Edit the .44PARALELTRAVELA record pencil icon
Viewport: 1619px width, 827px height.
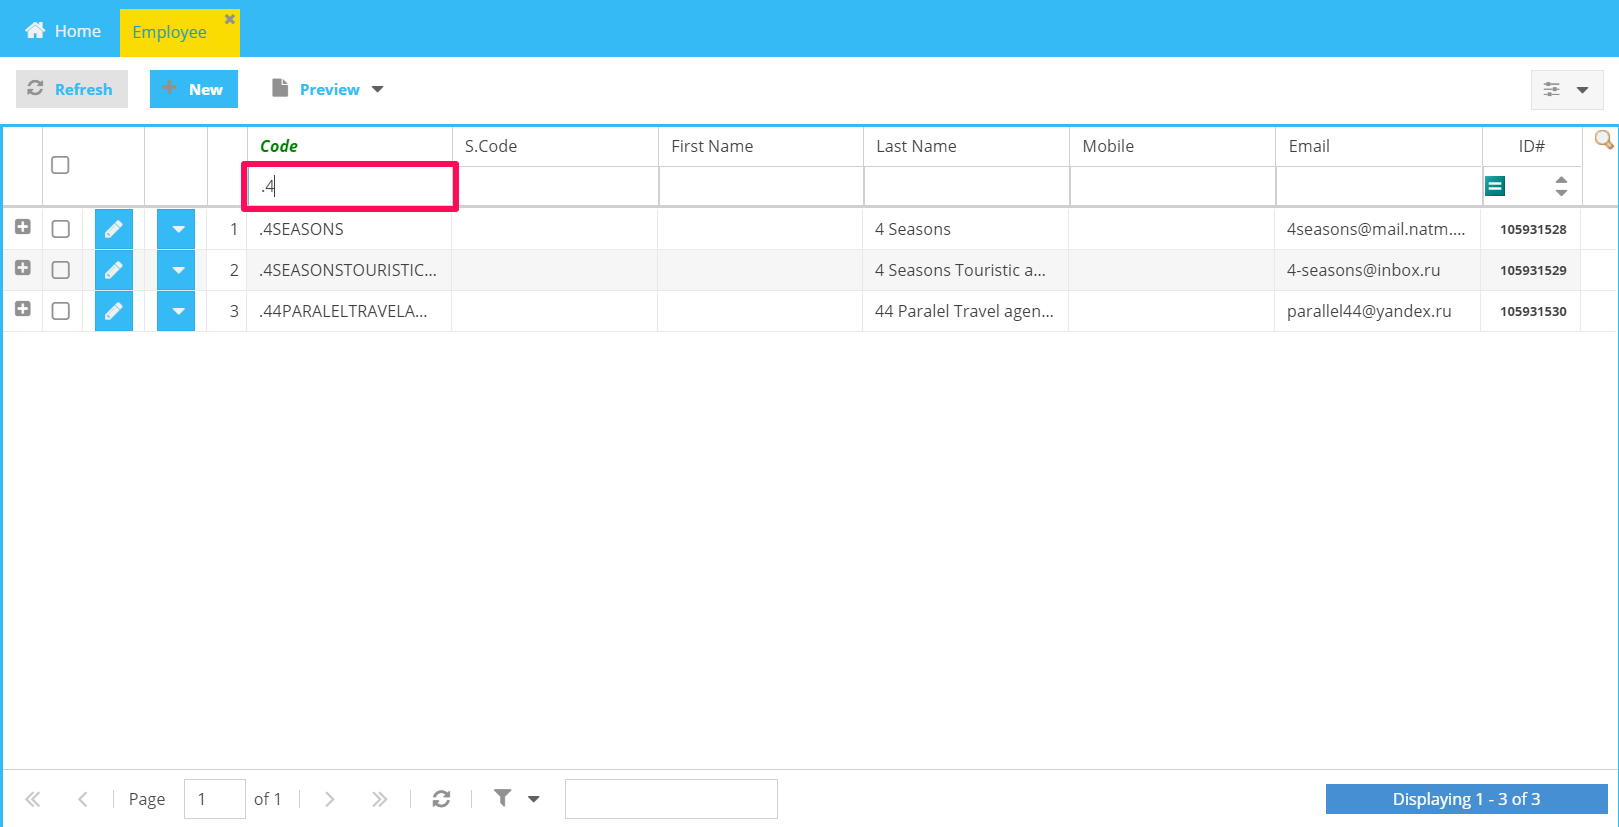pos(114,311)
